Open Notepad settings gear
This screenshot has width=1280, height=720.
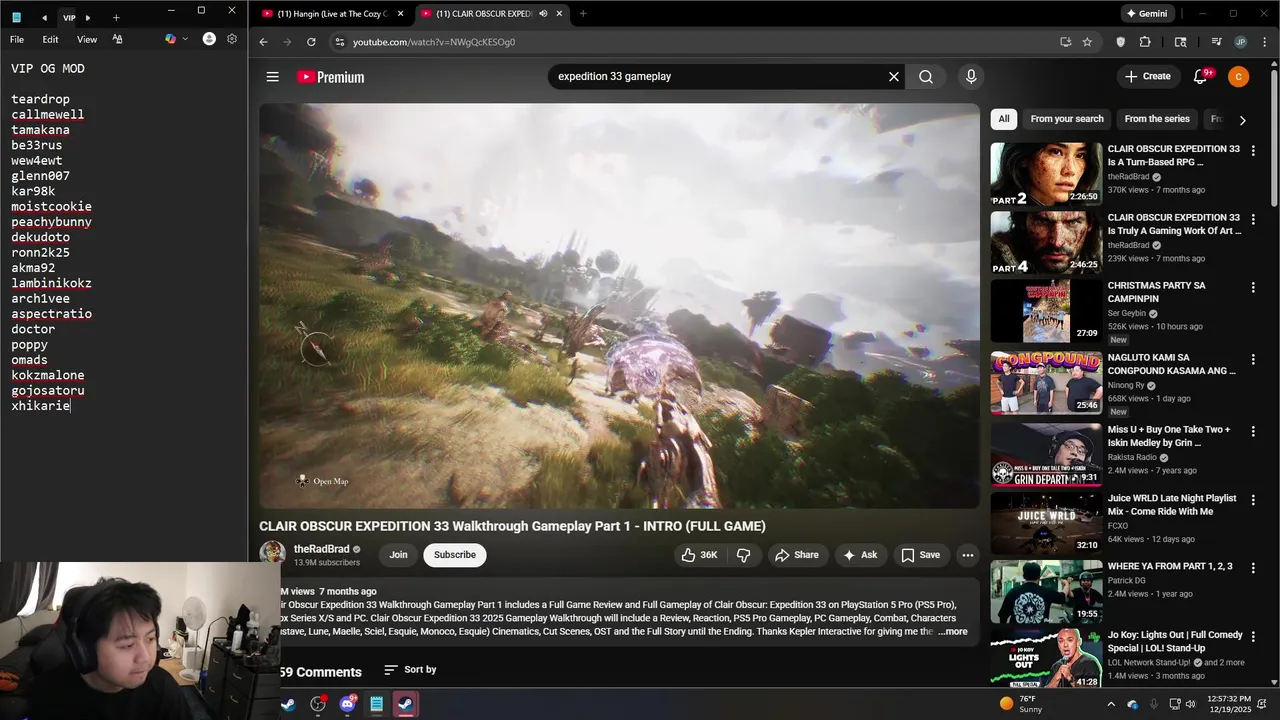232,39
